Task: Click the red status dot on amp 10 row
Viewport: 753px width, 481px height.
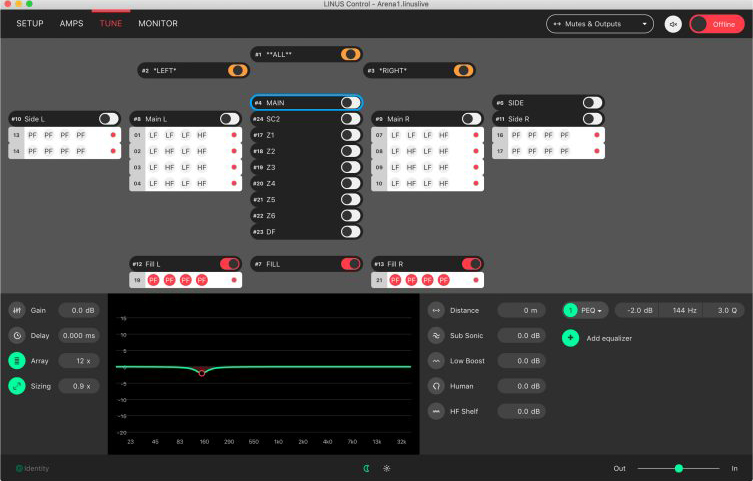Action: [x=476, y=183]
